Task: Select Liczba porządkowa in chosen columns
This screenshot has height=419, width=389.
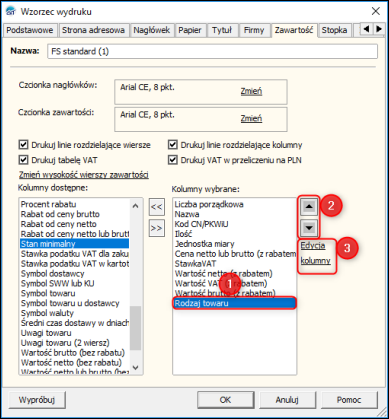Action: (234, 204)
